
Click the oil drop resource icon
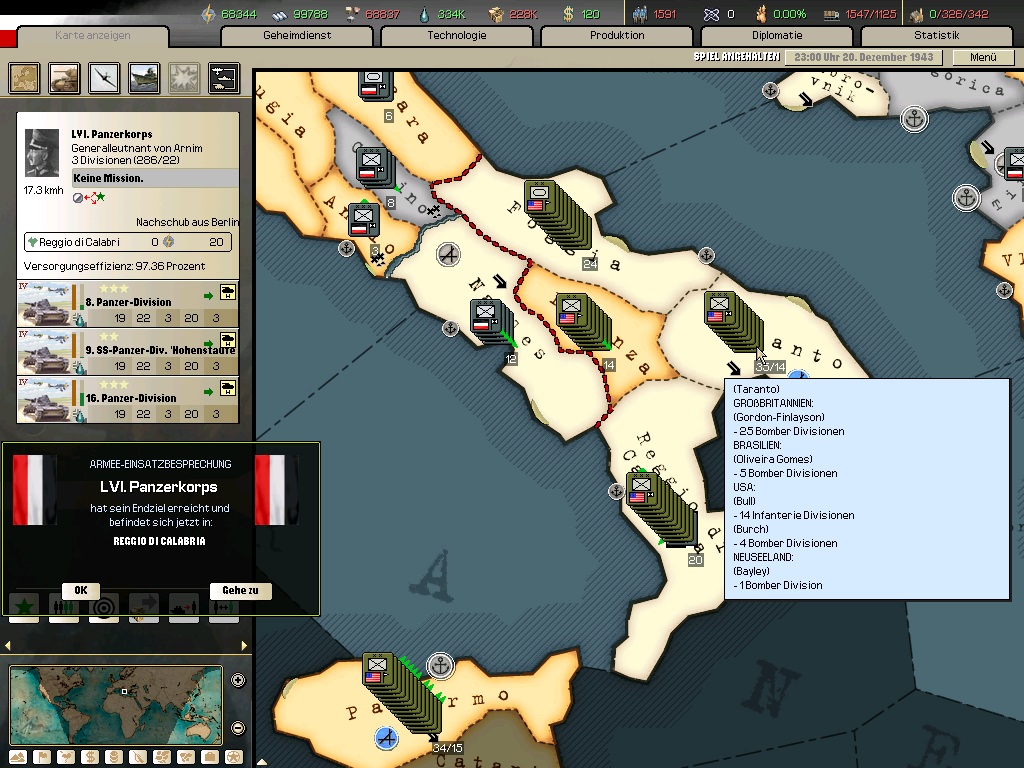pyautogui.click(x=425, y=14)
